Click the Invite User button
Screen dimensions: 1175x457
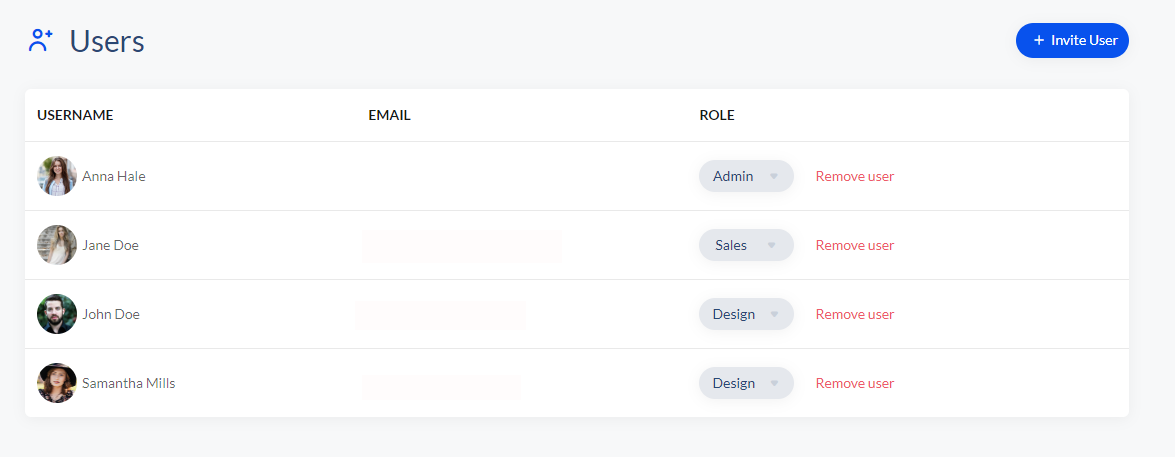(x=1072, y=40)
